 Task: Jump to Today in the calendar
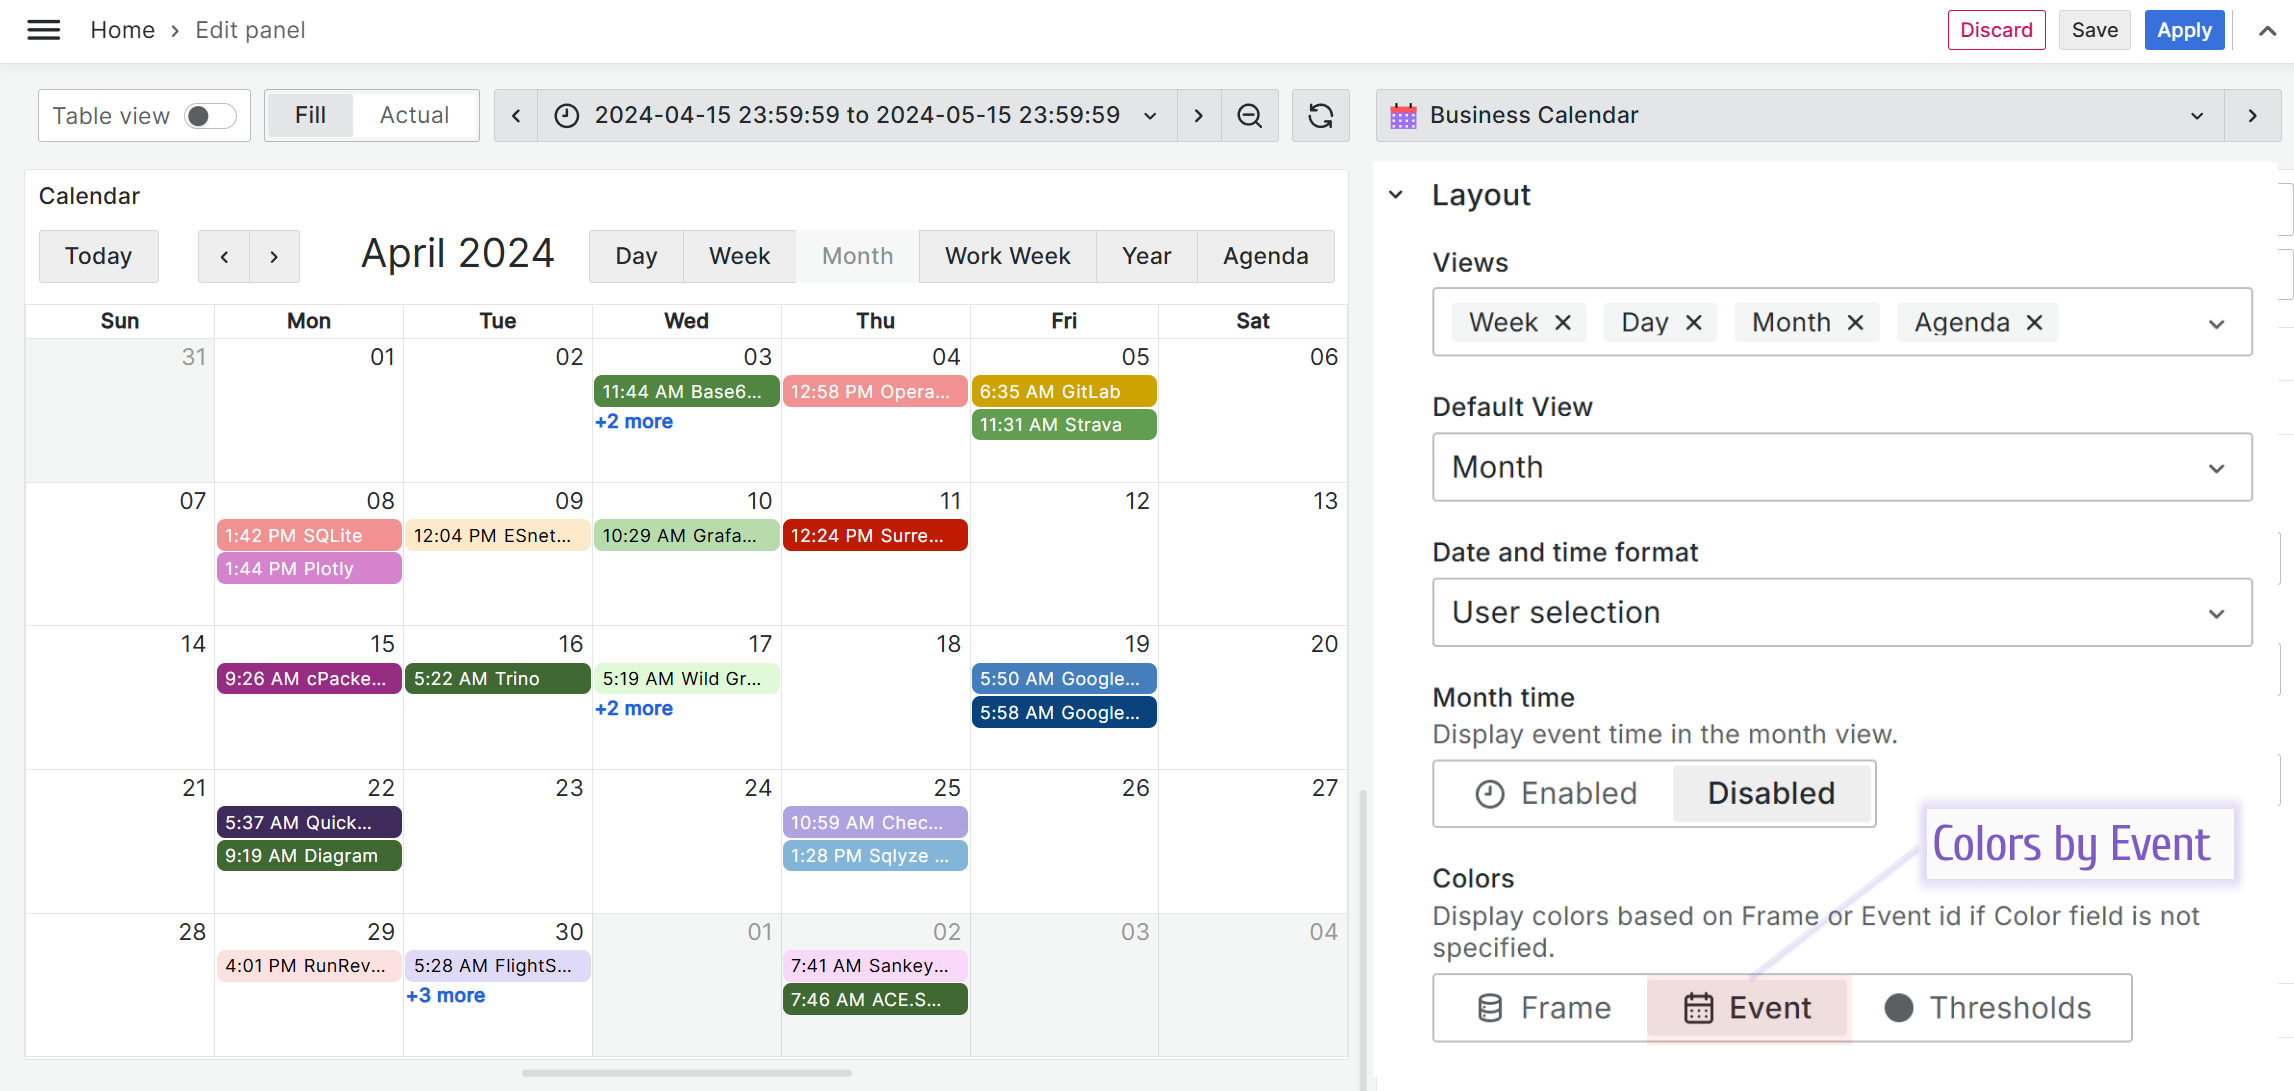pyautogui.click(x=98, y=256)
